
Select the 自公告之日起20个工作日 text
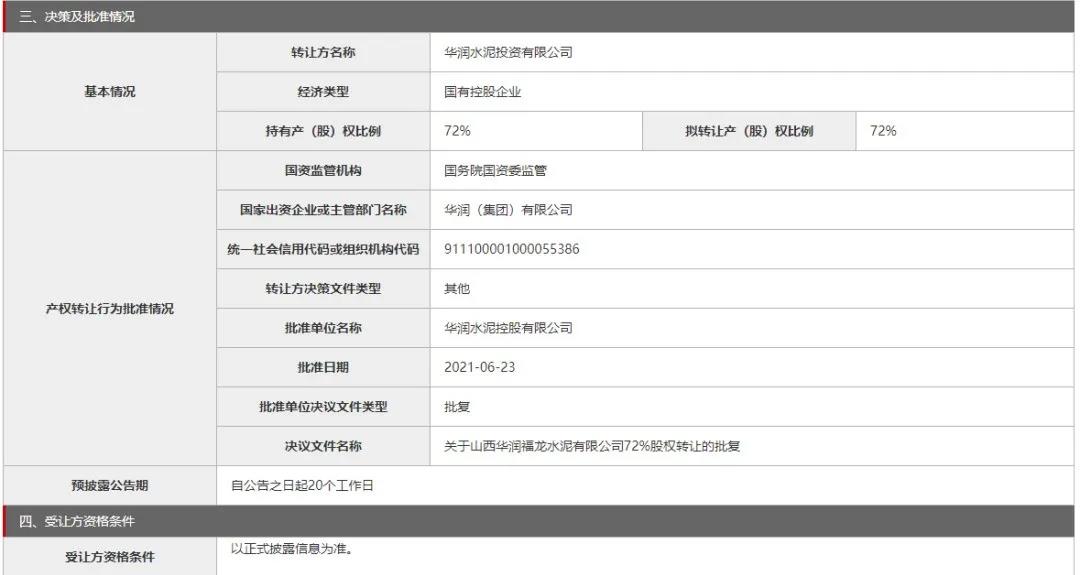point(302,486)
